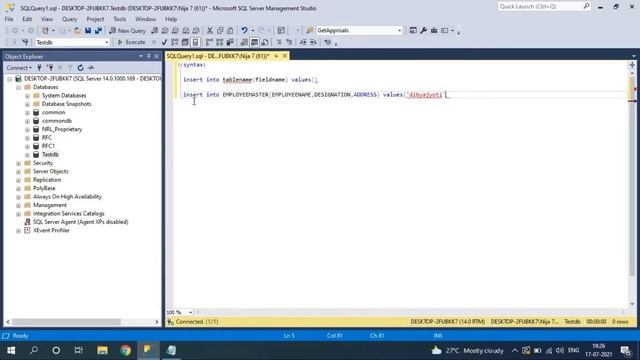The width and height of the screenshot is (640, 360).
Task: Open the View menu
Action: click(x=47, y=19)
